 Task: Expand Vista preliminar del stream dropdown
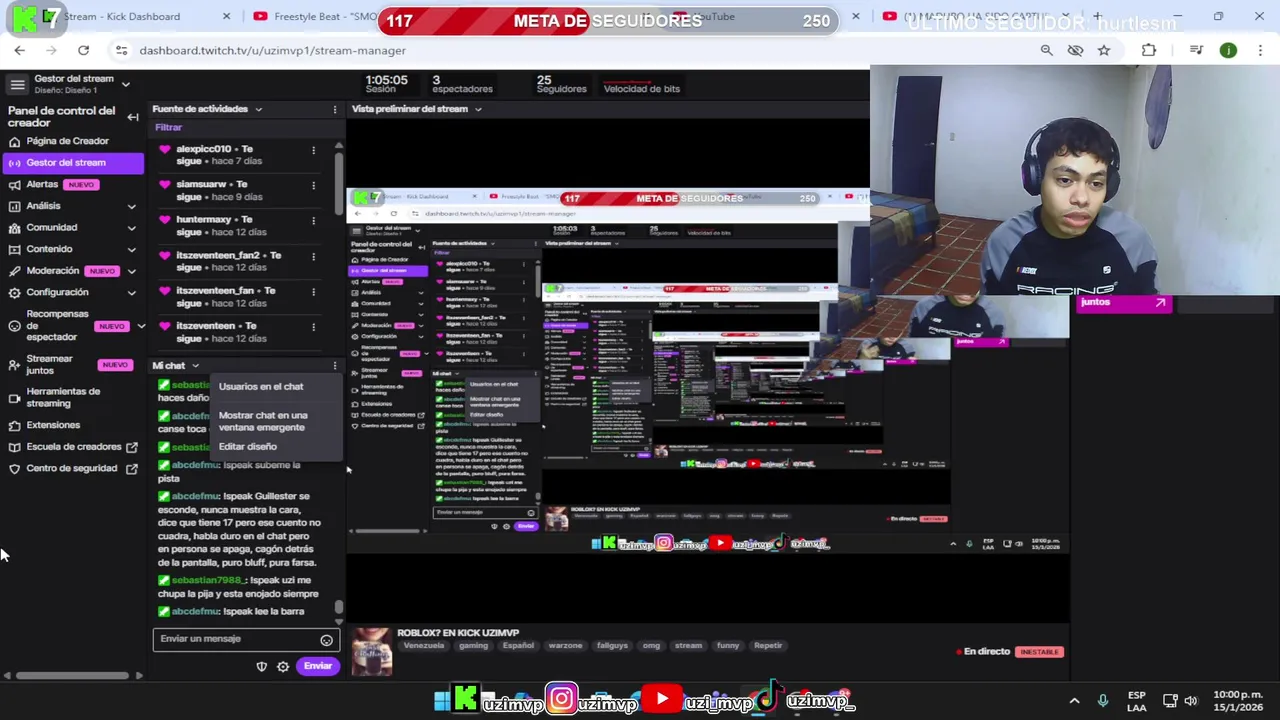tap(478, 109)
